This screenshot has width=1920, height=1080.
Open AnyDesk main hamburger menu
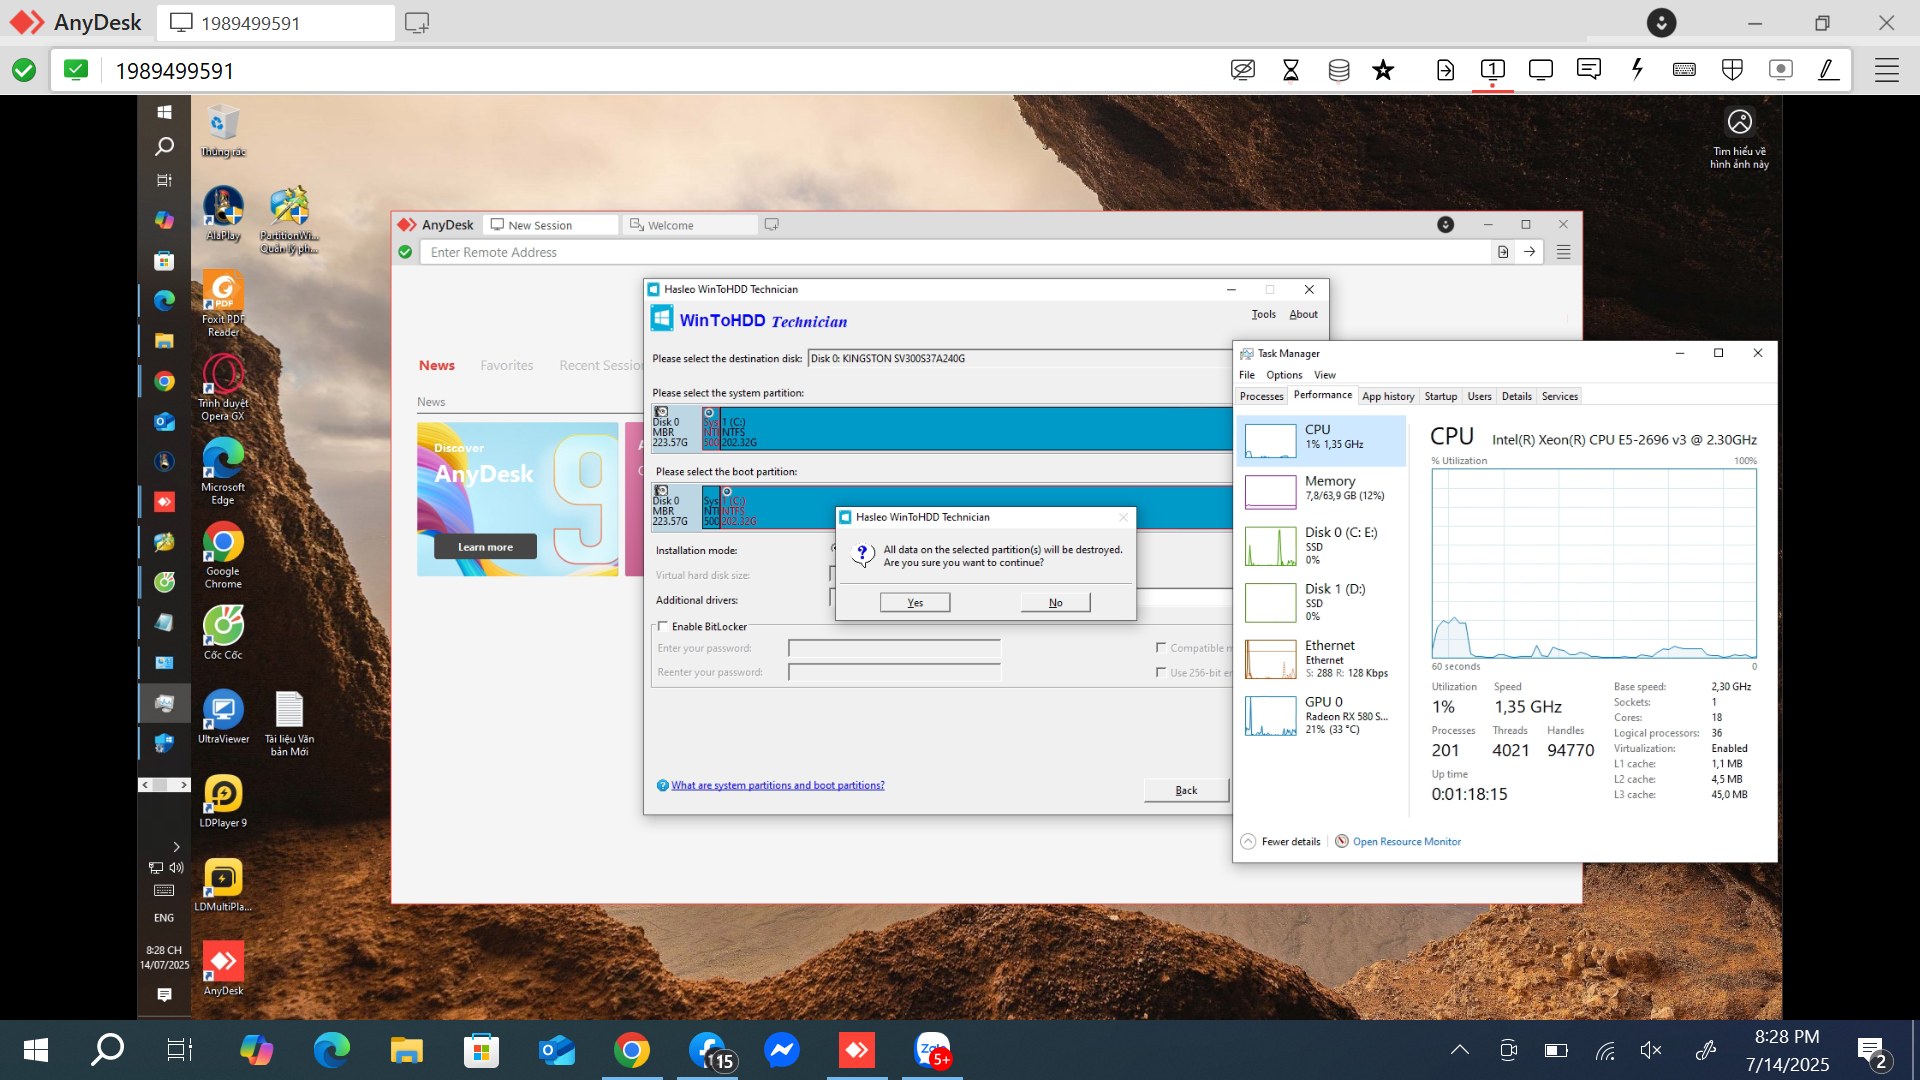click(x=1886, y=70)
